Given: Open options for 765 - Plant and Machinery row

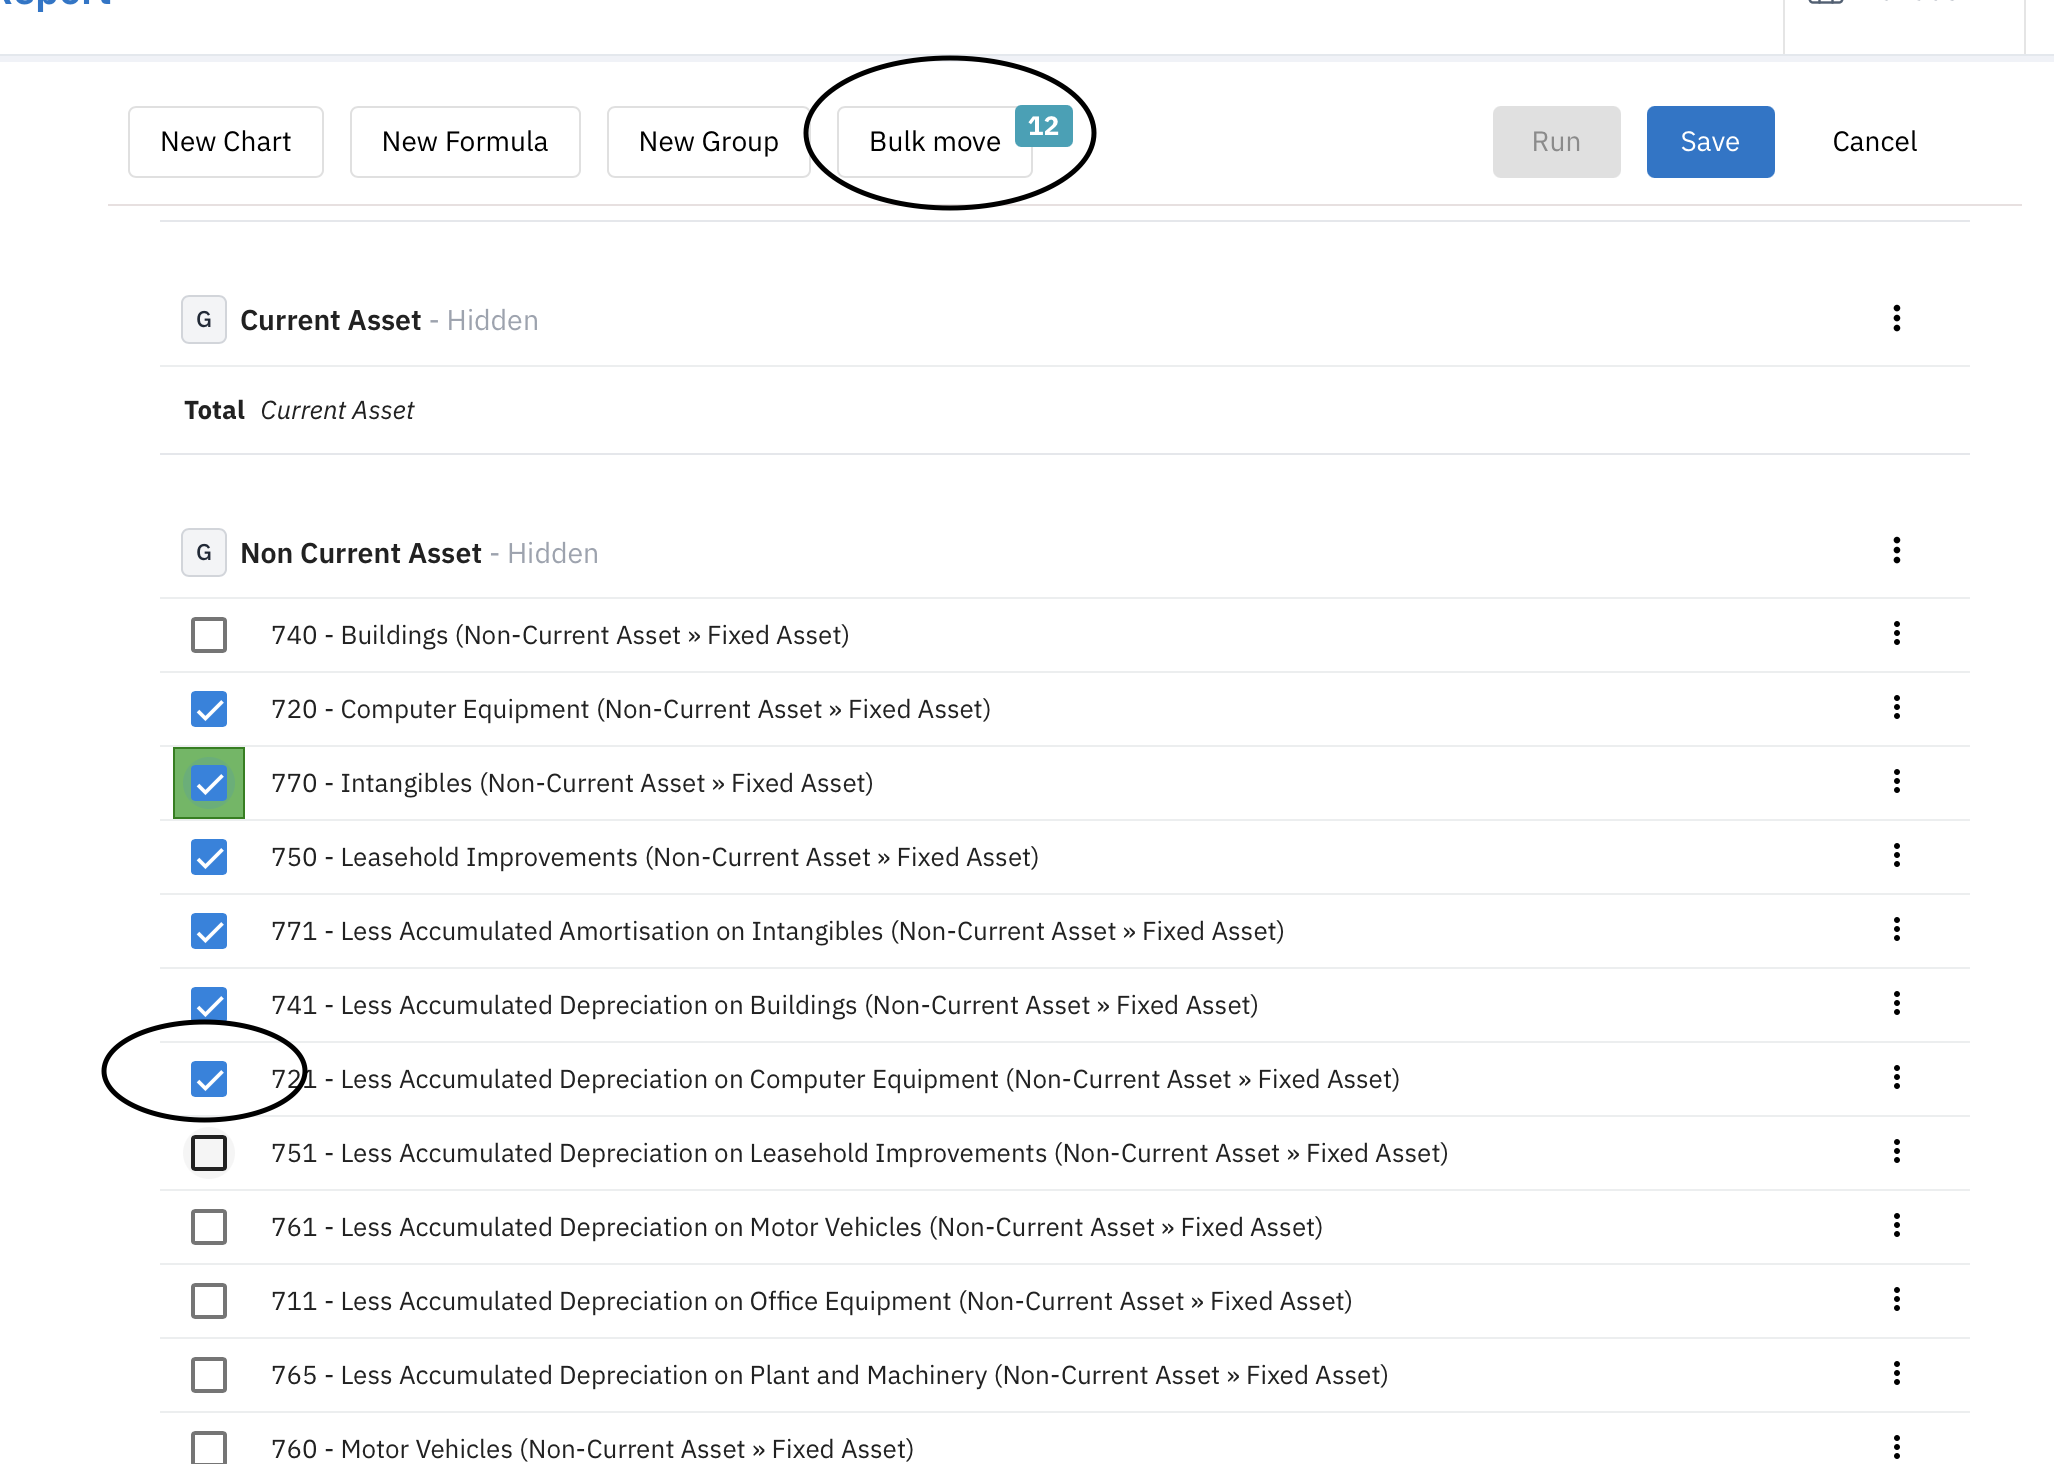Looking at the screenshot, I should (x=1896, y=1374).
